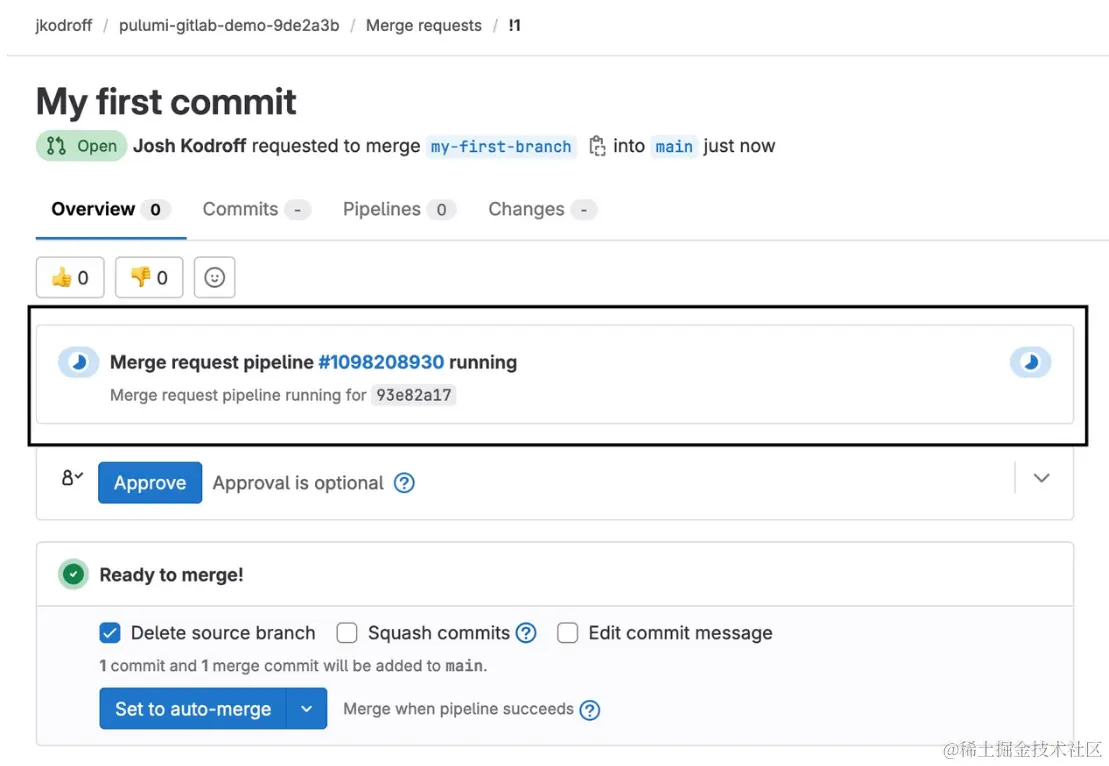Switch to the Changes tab
The image size is (1109, 766).
[526, 209]
